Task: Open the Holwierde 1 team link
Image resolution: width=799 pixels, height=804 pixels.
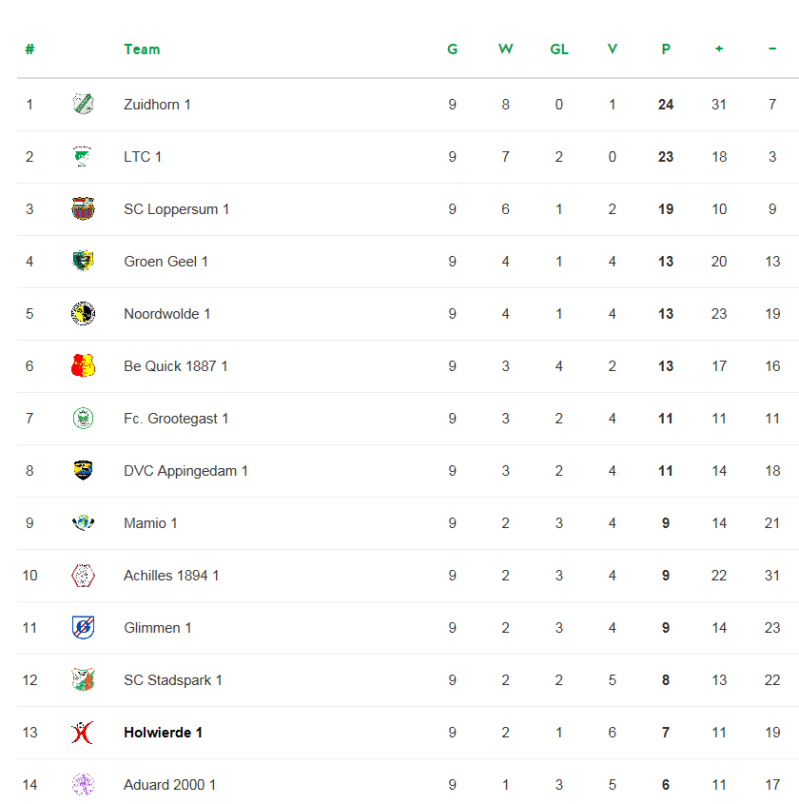Action: click(x=163, y=732)
